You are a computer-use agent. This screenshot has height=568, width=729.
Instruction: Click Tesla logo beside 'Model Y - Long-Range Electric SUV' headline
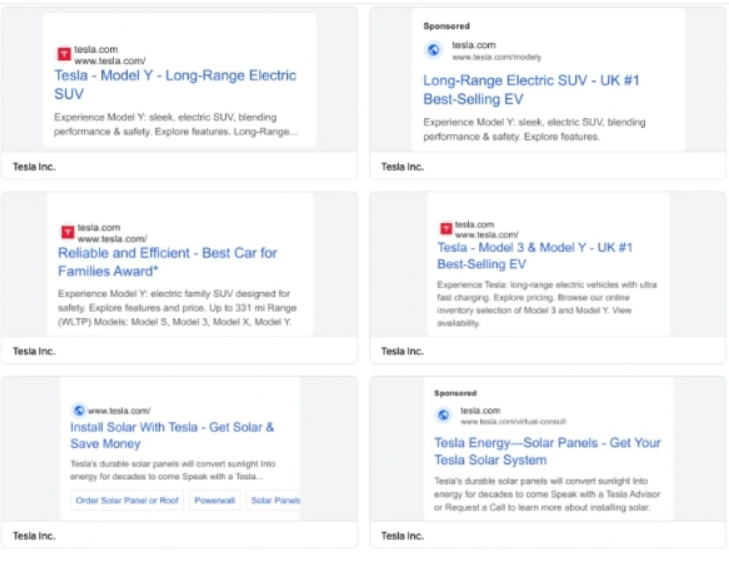click(x=64, y=54)
